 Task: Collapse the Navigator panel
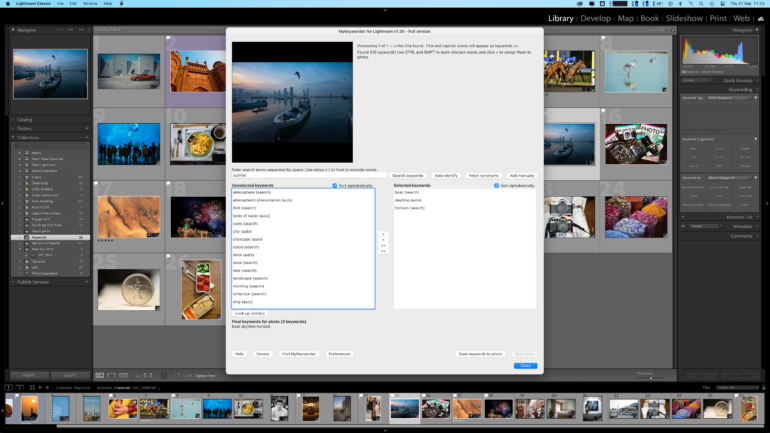click(x=13, y=30)
